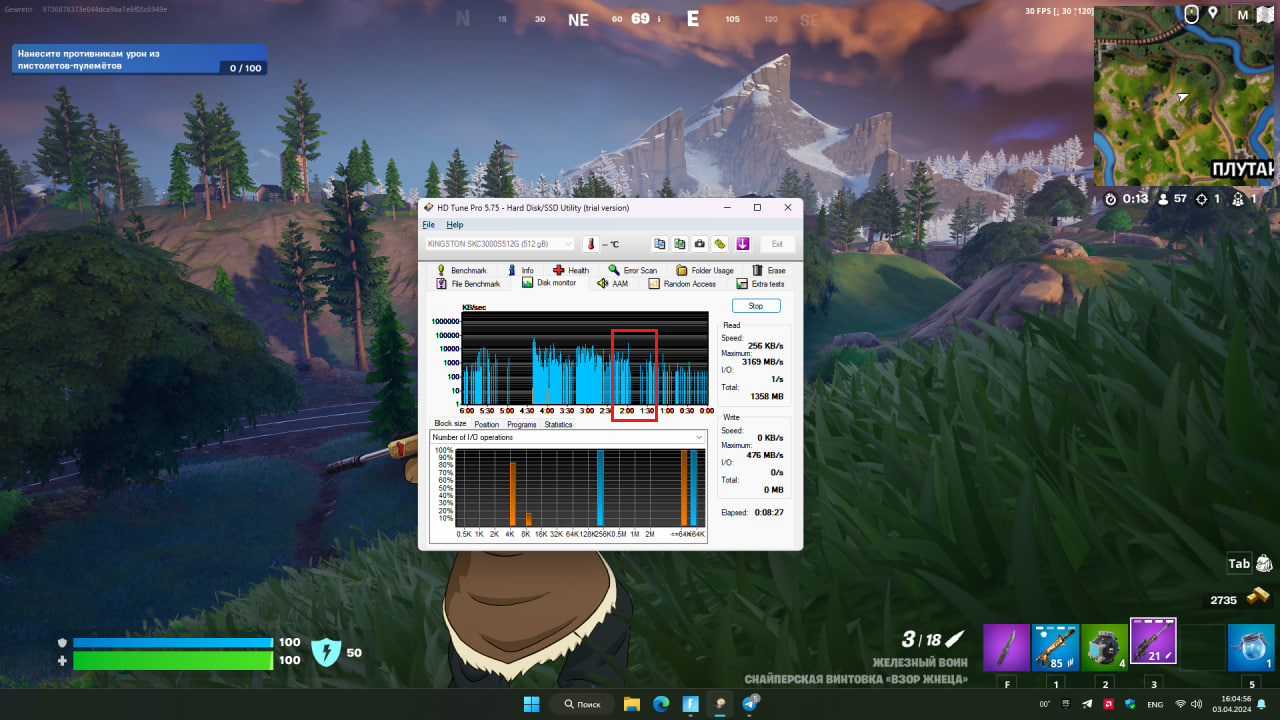Open HD Tune options via the yellow tool icon
The image size is (1280, 720).
(720, 244)
